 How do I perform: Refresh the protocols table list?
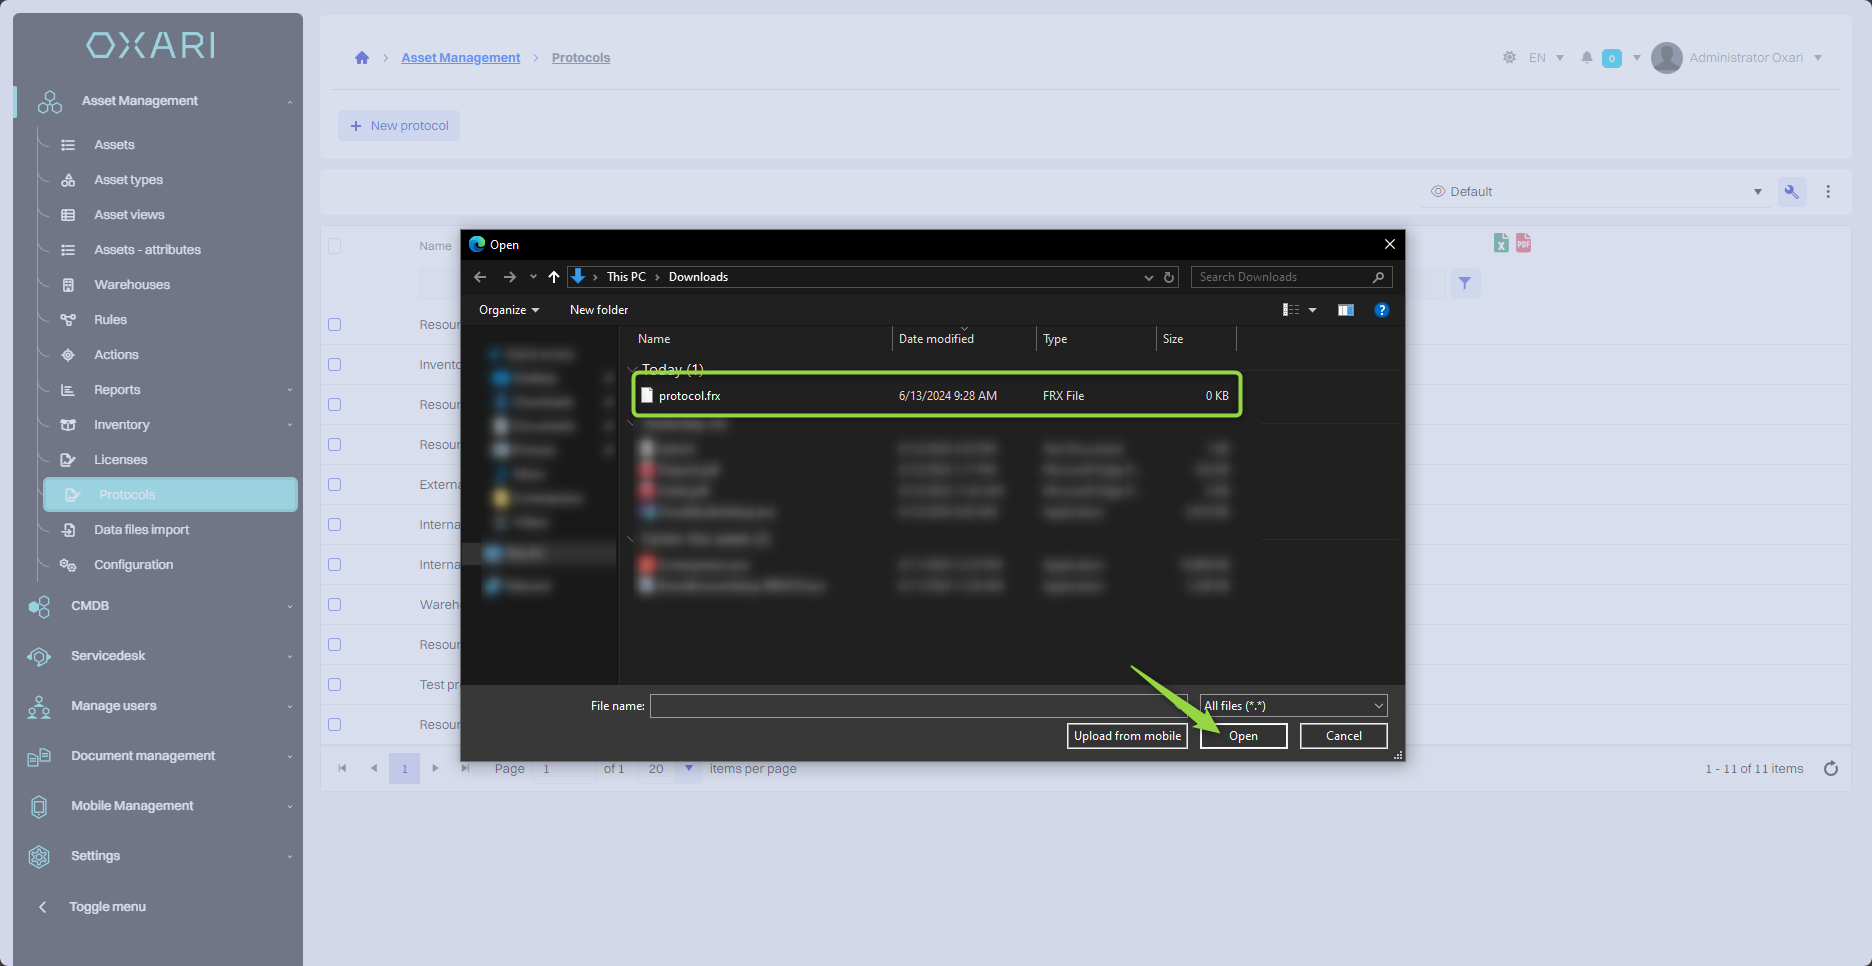1831,769
